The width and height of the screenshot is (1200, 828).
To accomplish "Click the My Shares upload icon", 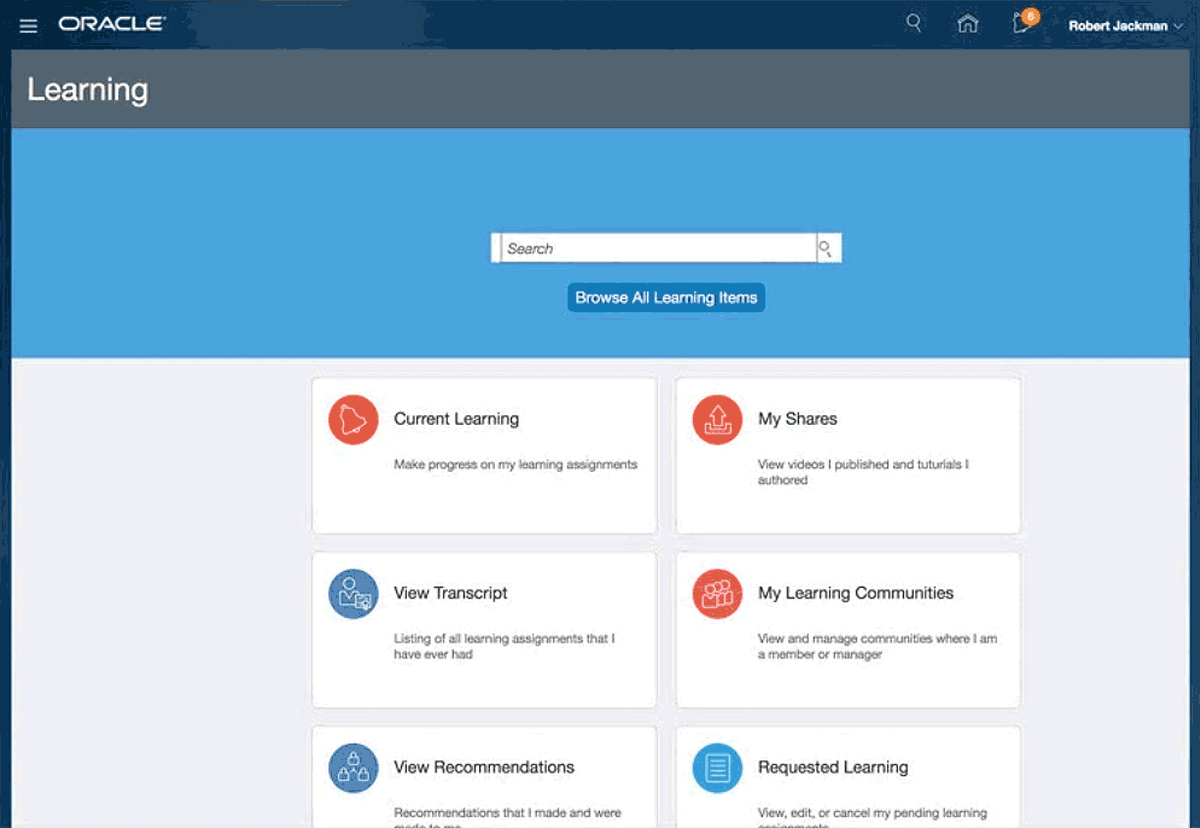I will (717, 420).
